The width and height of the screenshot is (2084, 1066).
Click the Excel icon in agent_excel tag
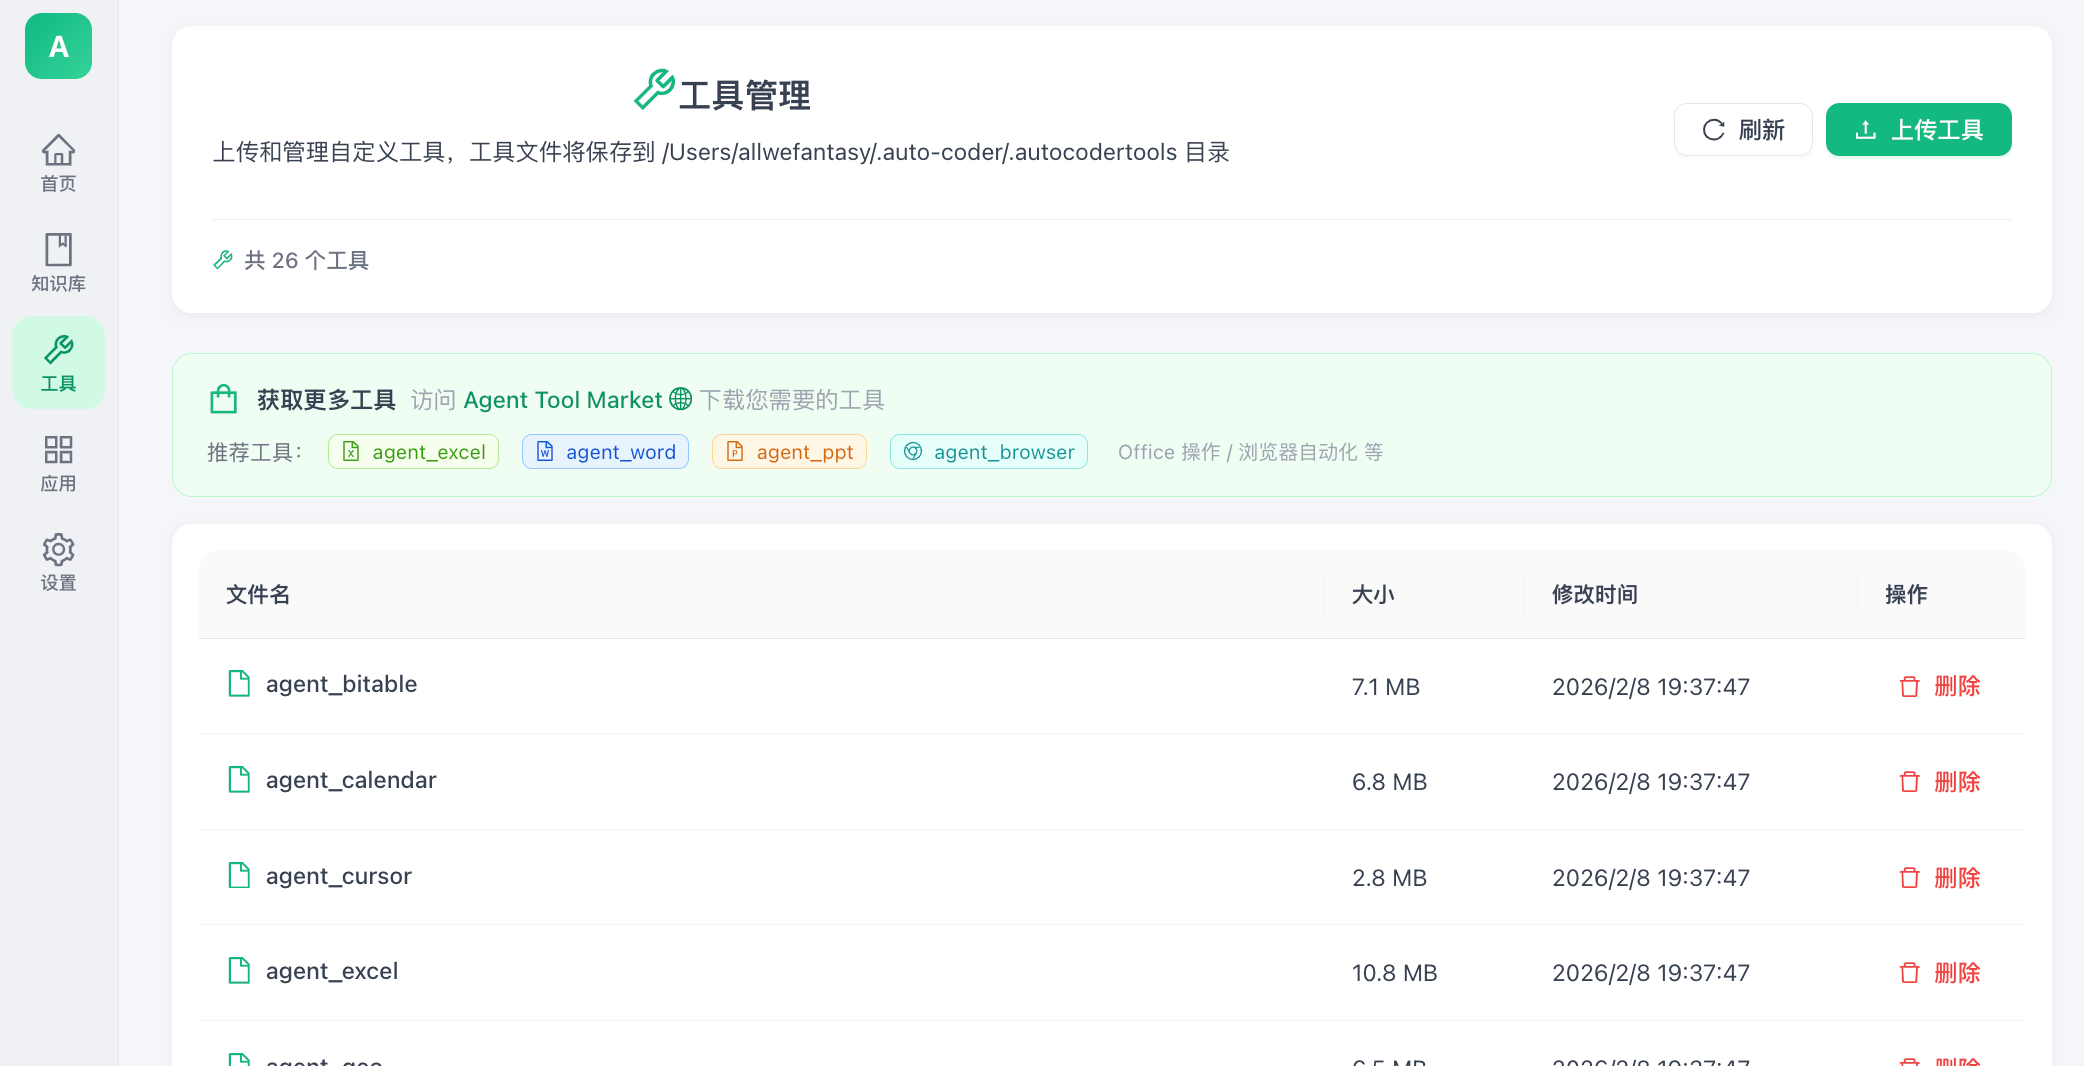350,452
